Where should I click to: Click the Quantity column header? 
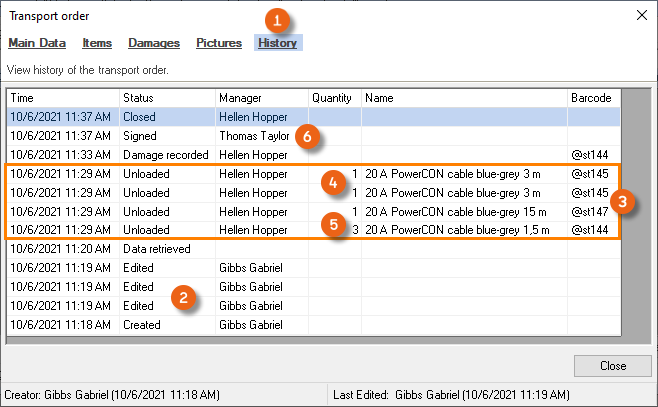coord(334,98)
